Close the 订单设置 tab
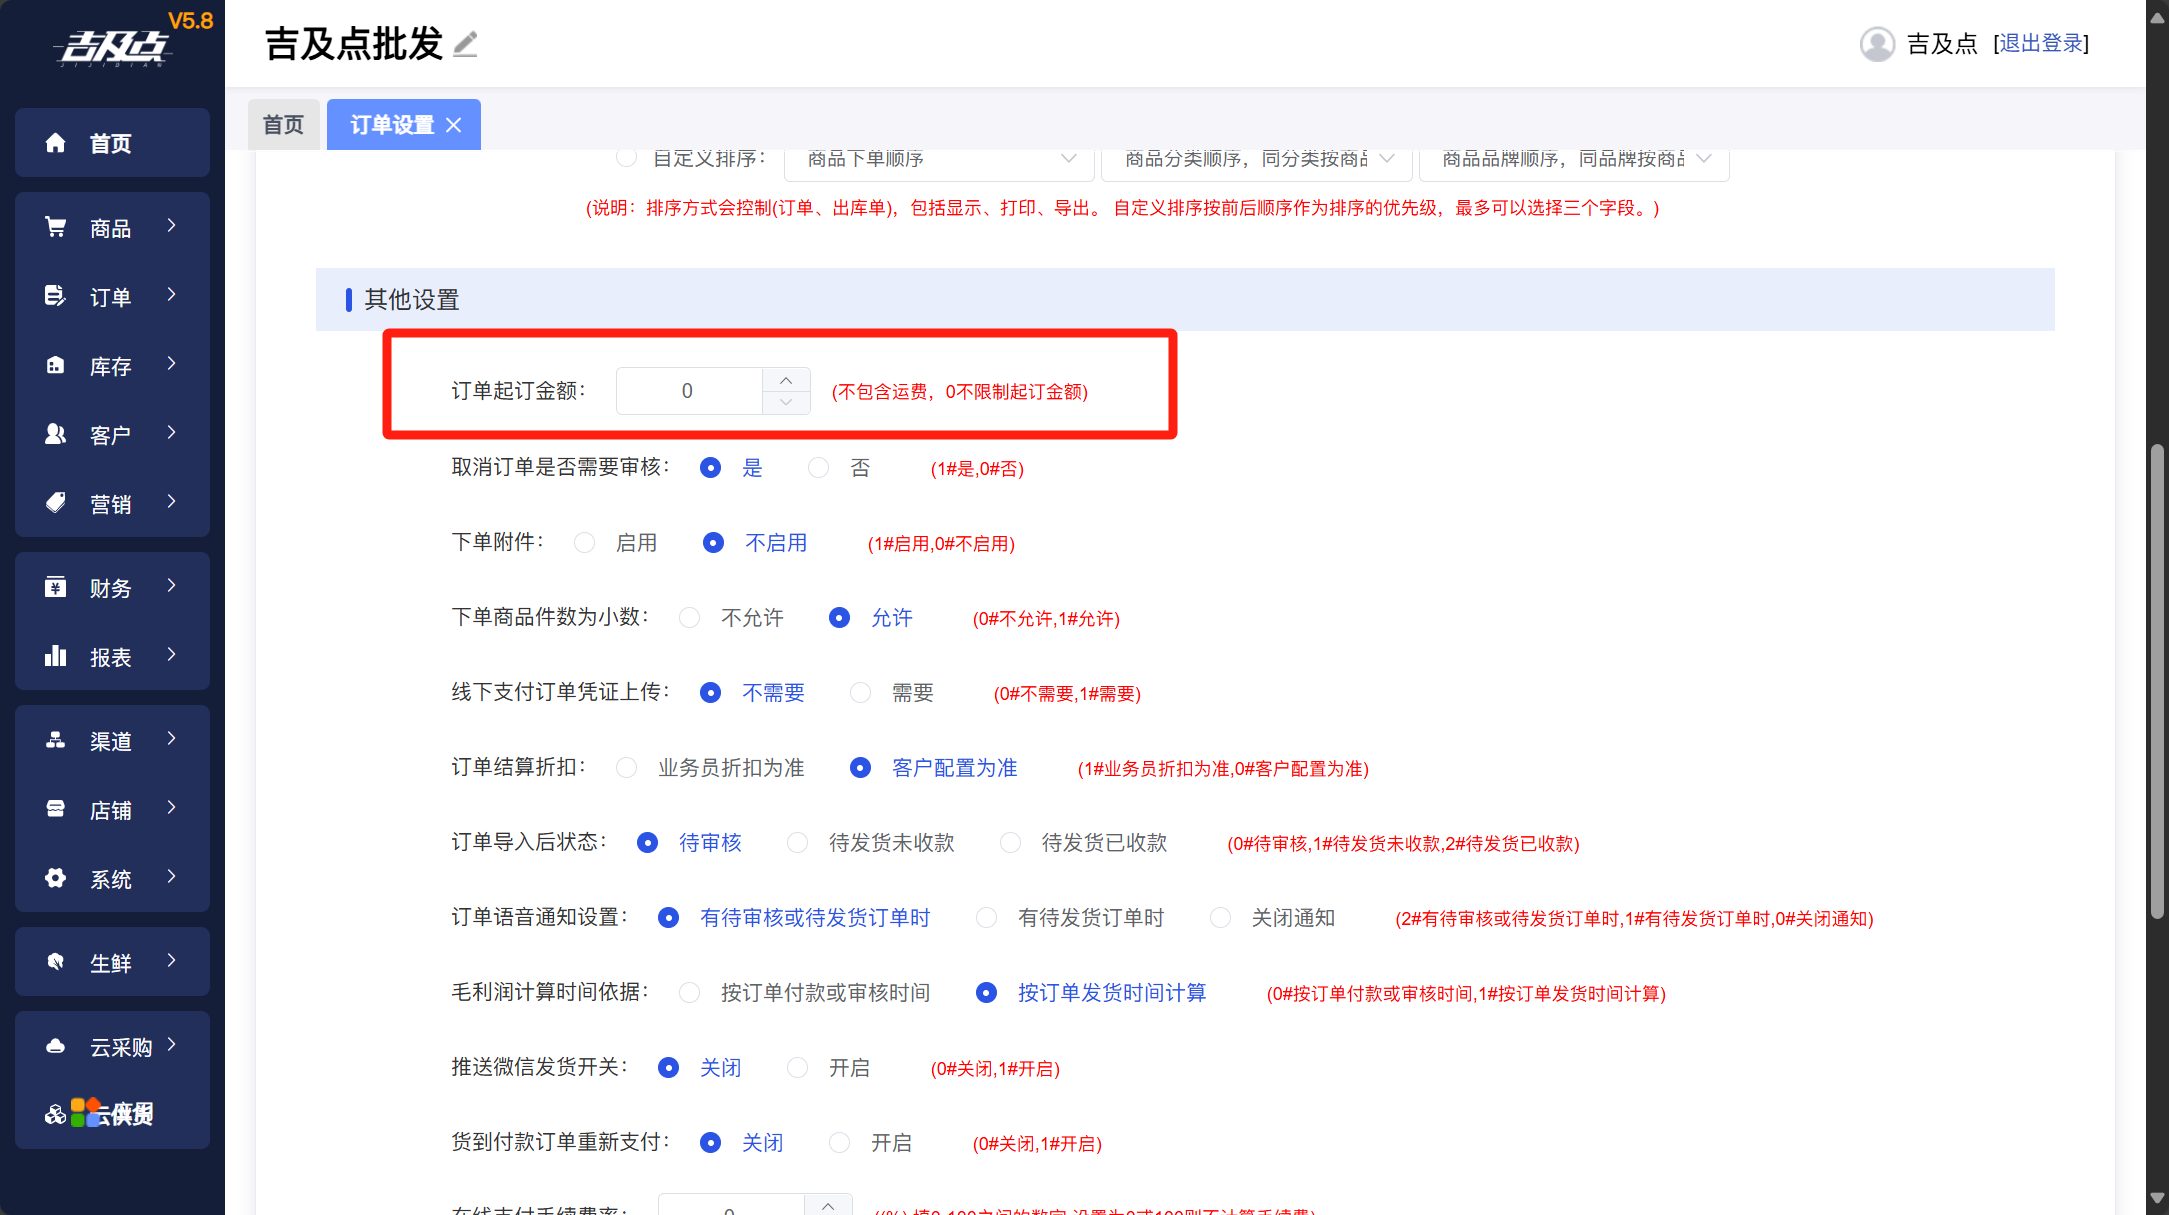 pyautogui.click(x=454, y=125)
